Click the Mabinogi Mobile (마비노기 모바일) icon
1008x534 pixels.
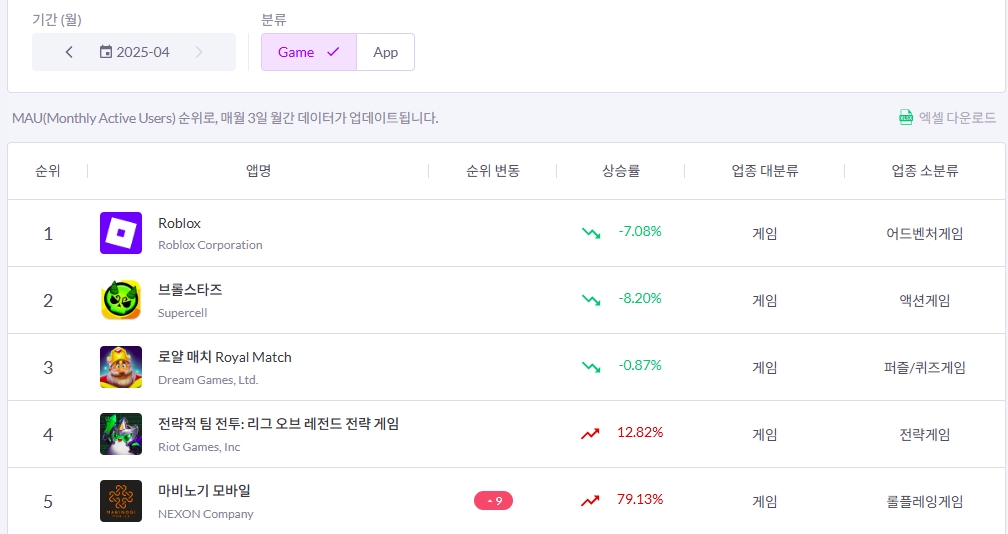(x=121, y=501)
